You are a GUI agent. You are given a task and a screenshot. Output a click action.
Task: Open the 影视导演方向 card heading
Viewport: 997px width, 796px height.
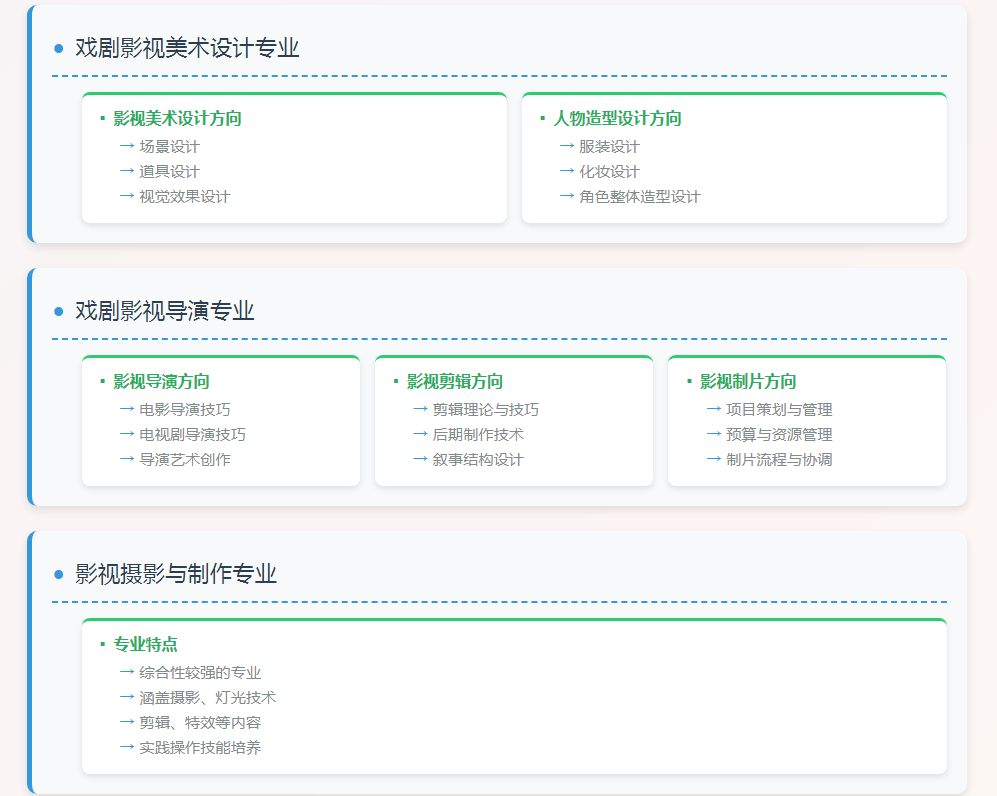tap(161, 381)
